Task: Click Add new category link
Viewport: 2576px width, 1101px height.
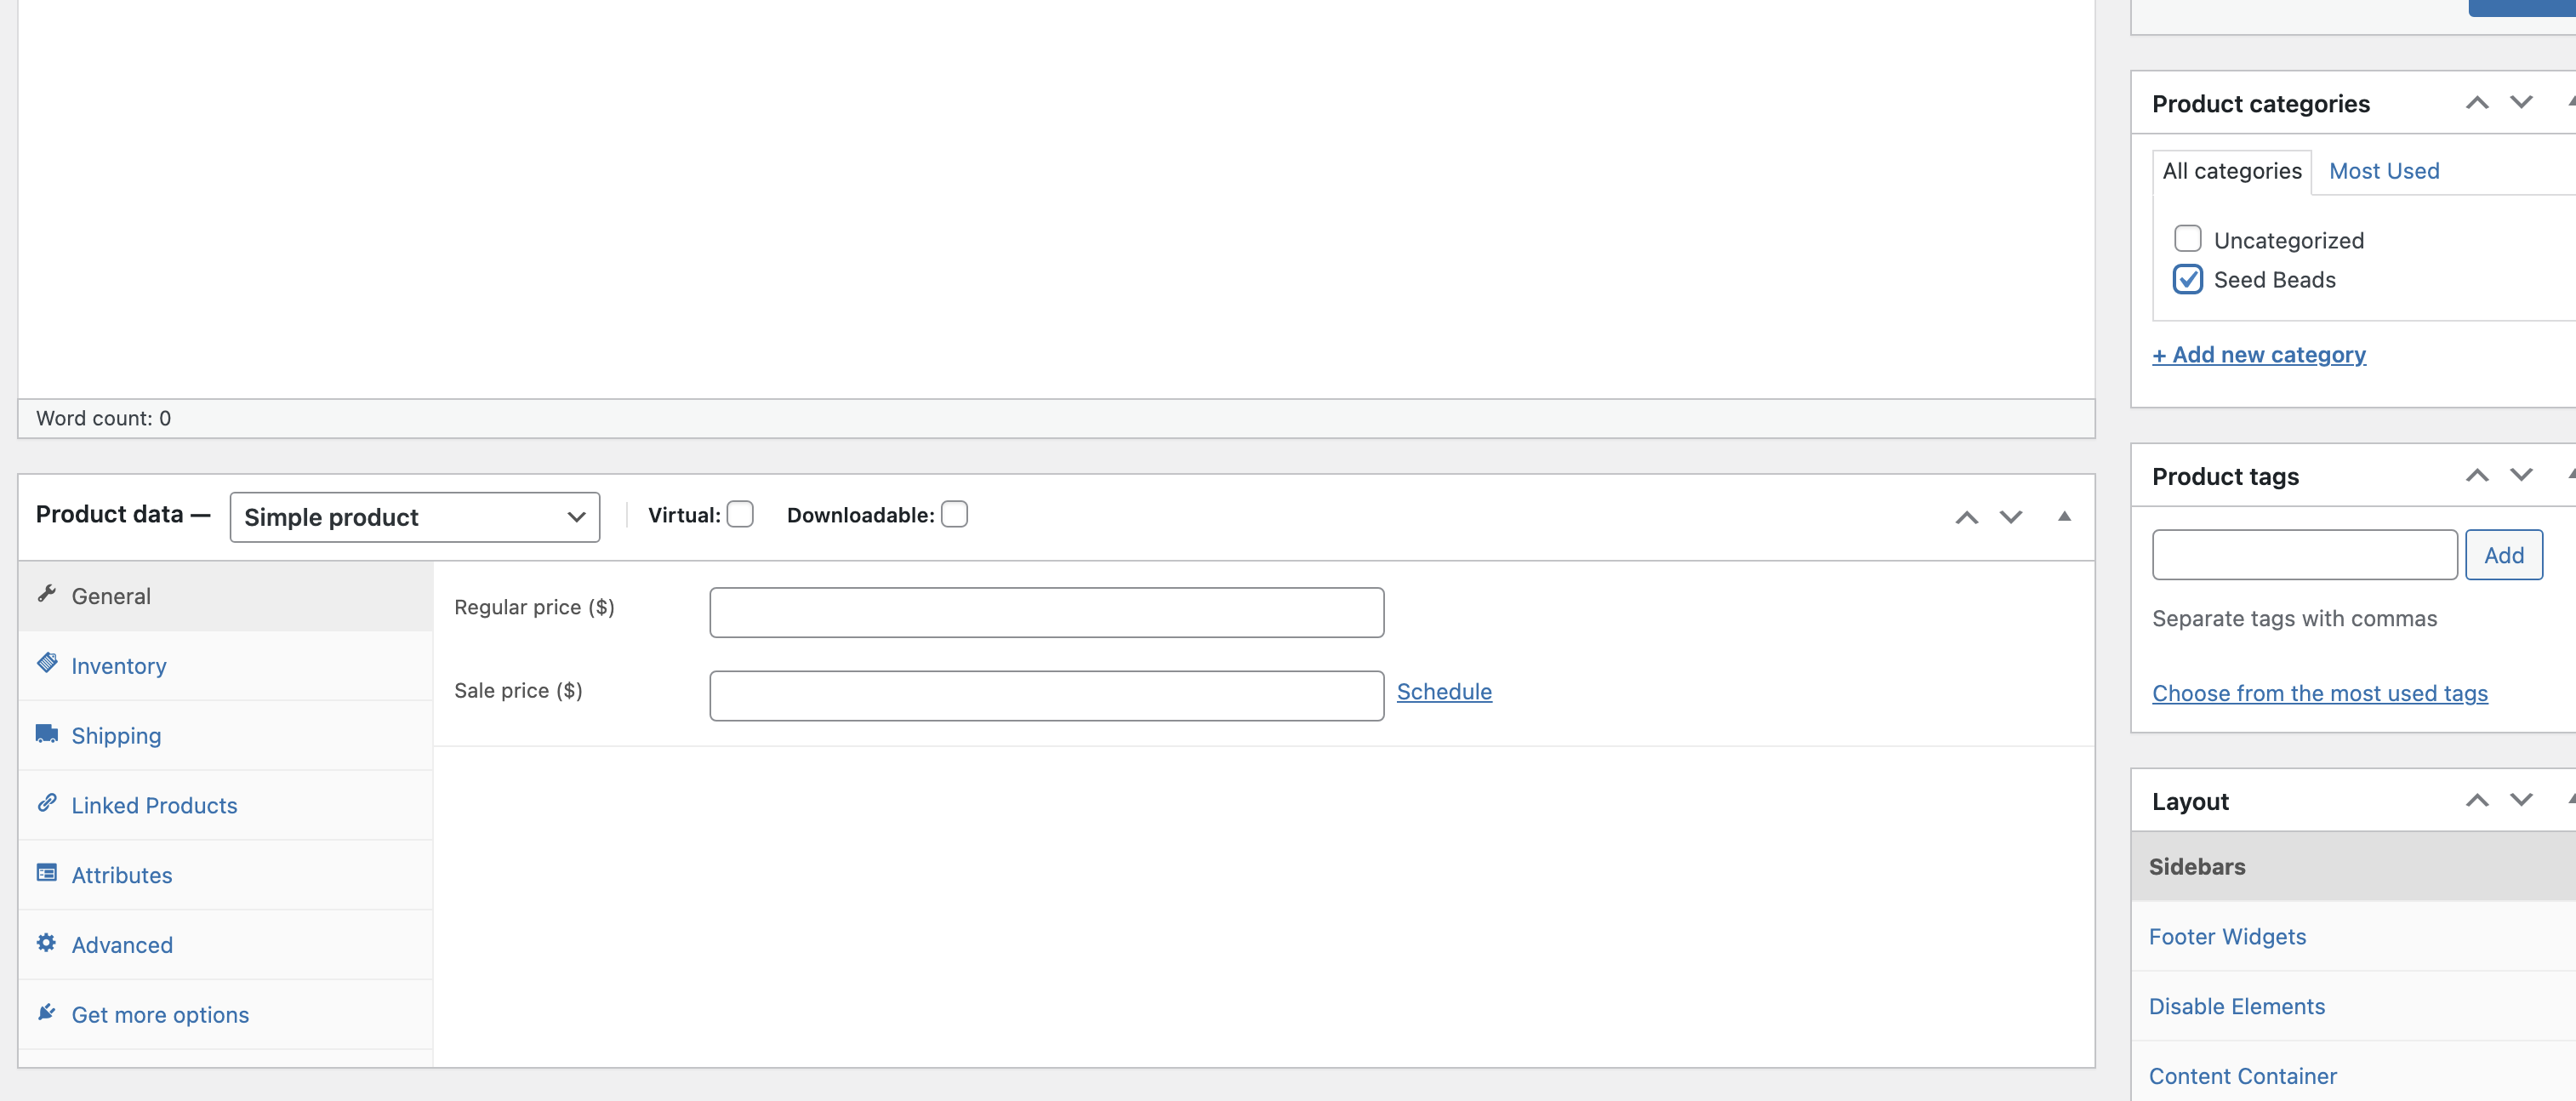Action: [x=2258, y=355]
